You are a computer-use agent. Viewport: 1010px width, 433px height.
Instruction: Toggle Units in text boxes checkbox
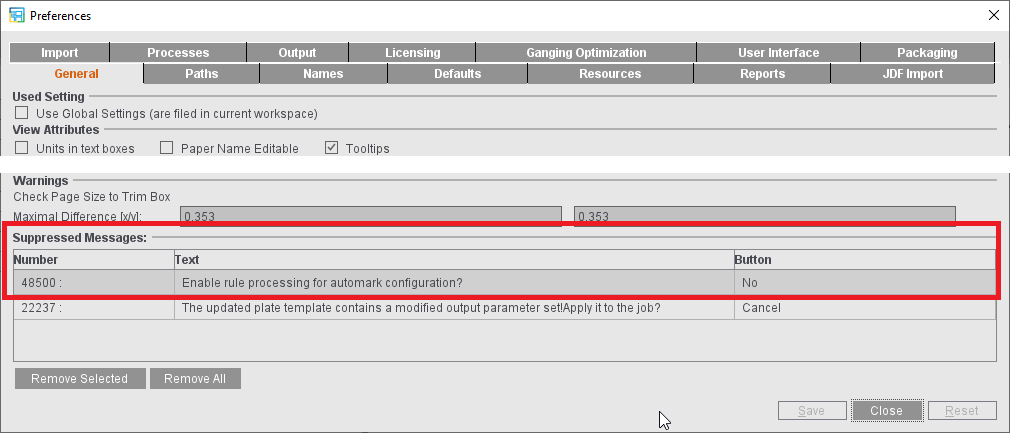(22, 148)
